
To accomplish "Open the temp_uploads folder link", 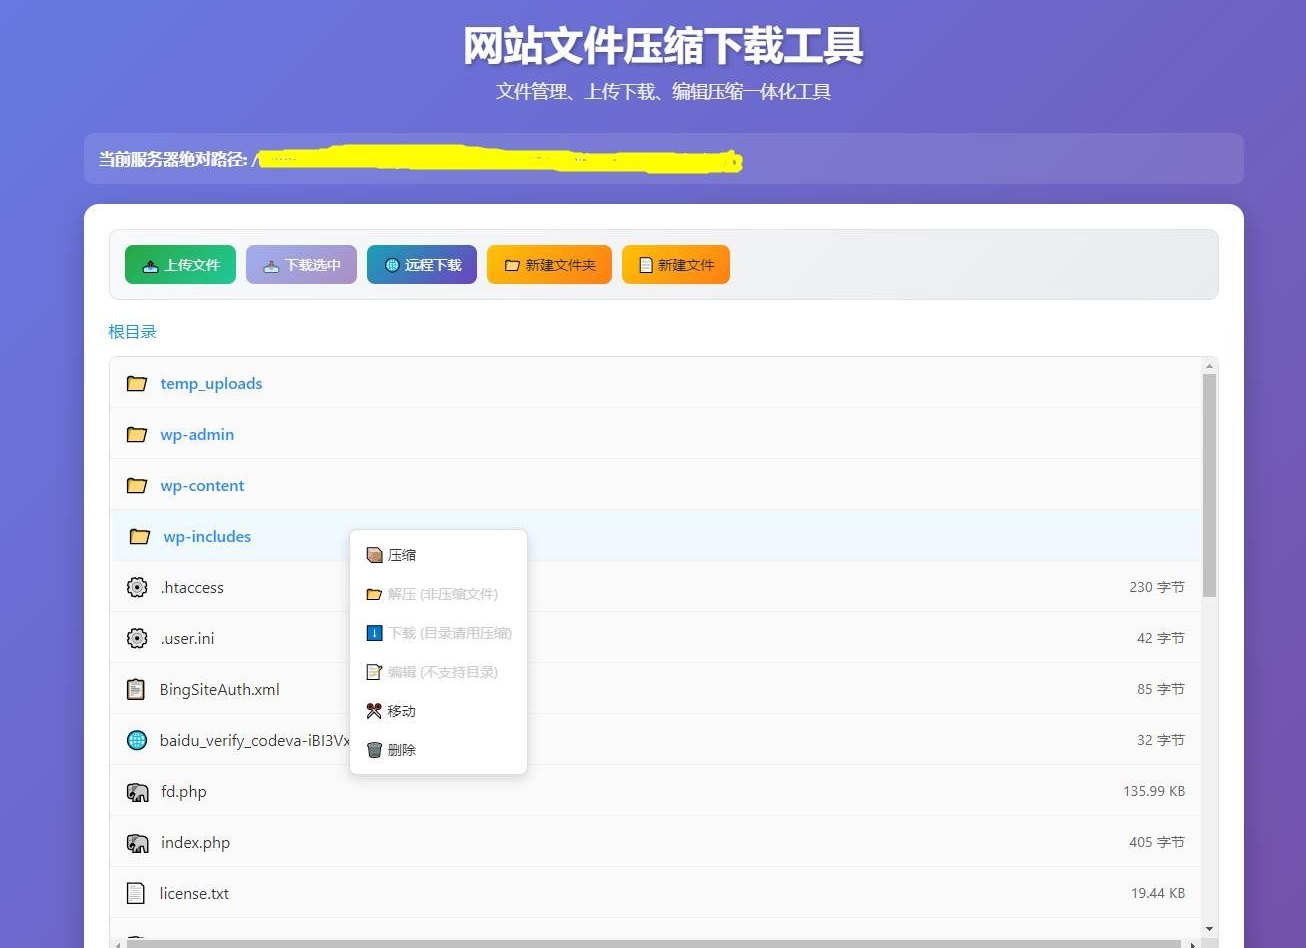I will click(x=211, y=384).
